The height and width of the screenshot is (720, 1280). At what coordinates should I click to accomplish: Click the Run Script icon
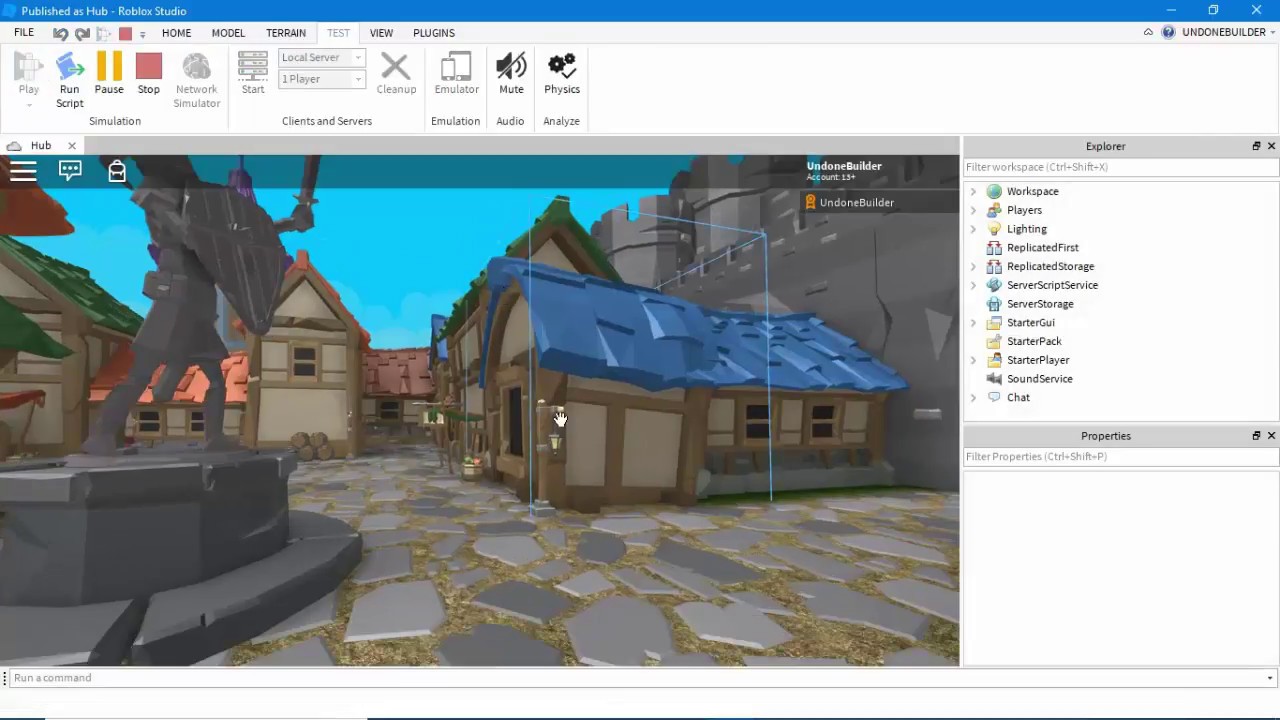click(69, 67)
